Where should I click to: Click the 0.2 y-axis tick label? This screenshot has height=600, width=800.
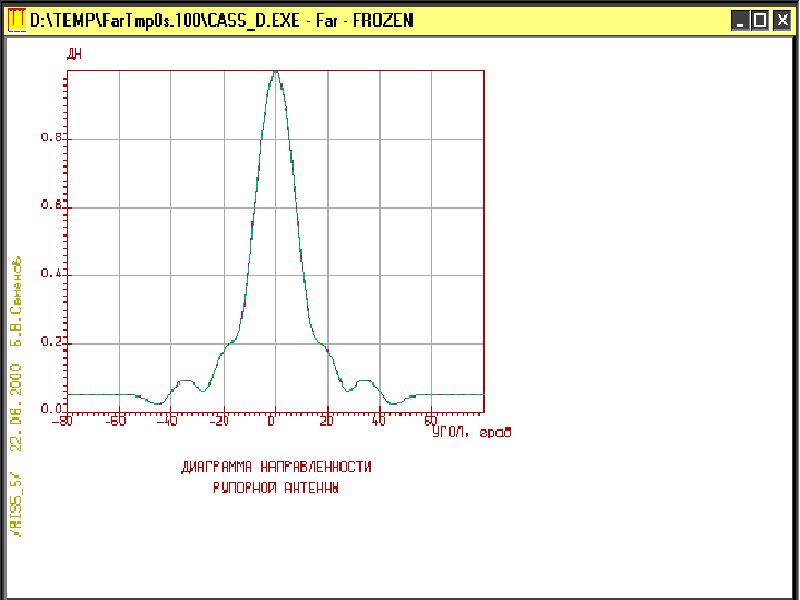tap(51, 341)
